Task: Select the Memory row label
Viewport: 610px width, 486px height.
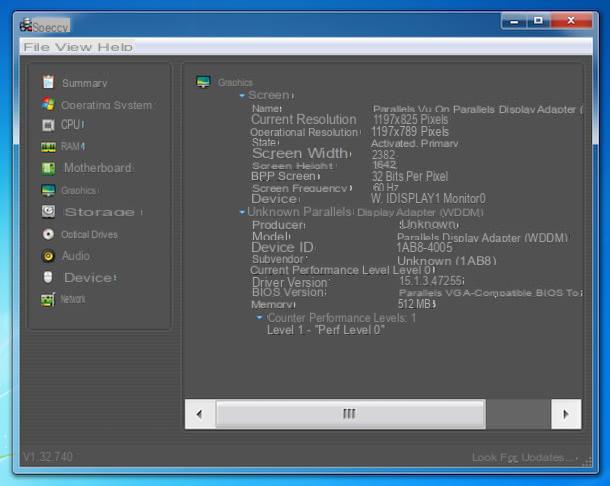Action: tap(272, 304)
